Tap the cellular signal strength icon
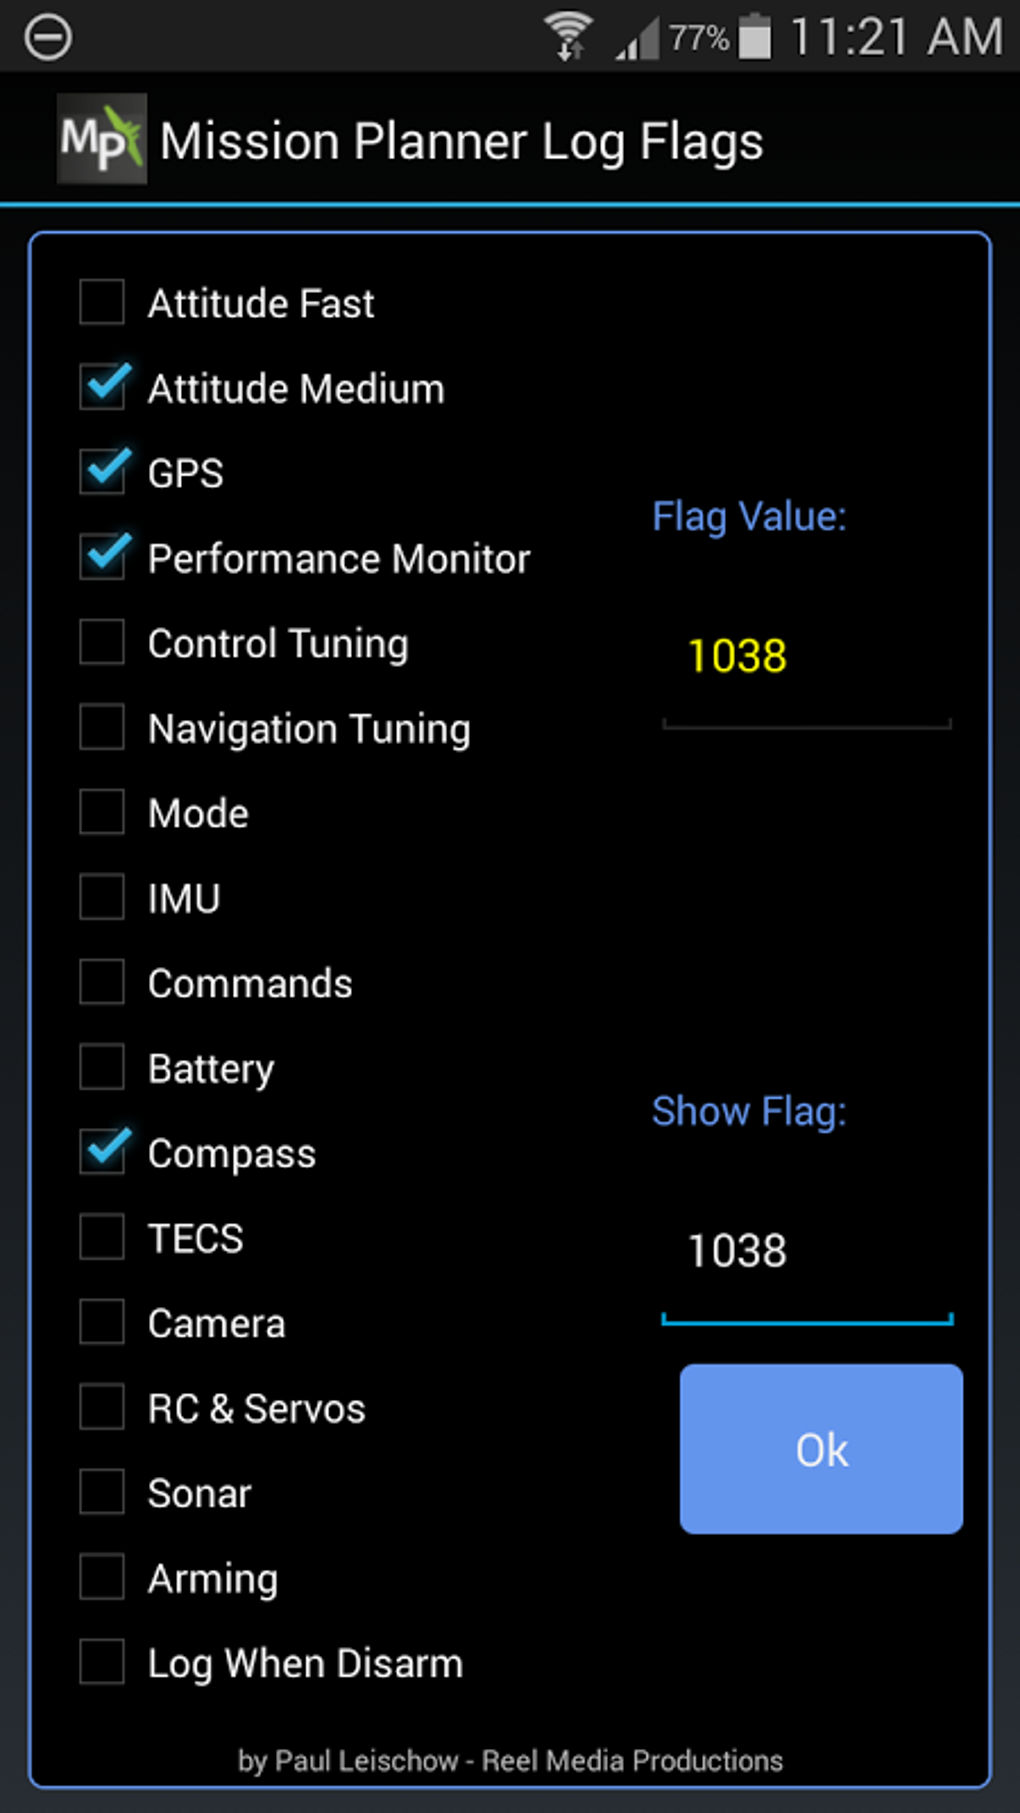 click(636, 38)
